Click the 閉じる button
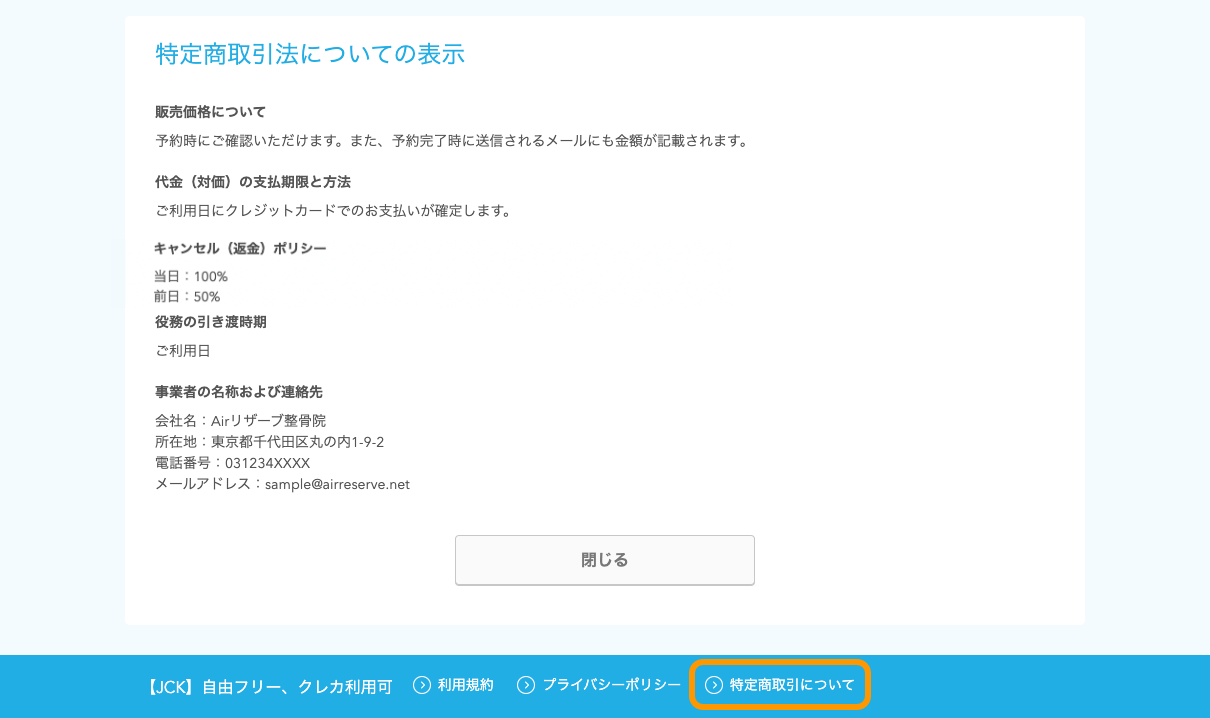The image size is (1210, 718). point(604,560)
